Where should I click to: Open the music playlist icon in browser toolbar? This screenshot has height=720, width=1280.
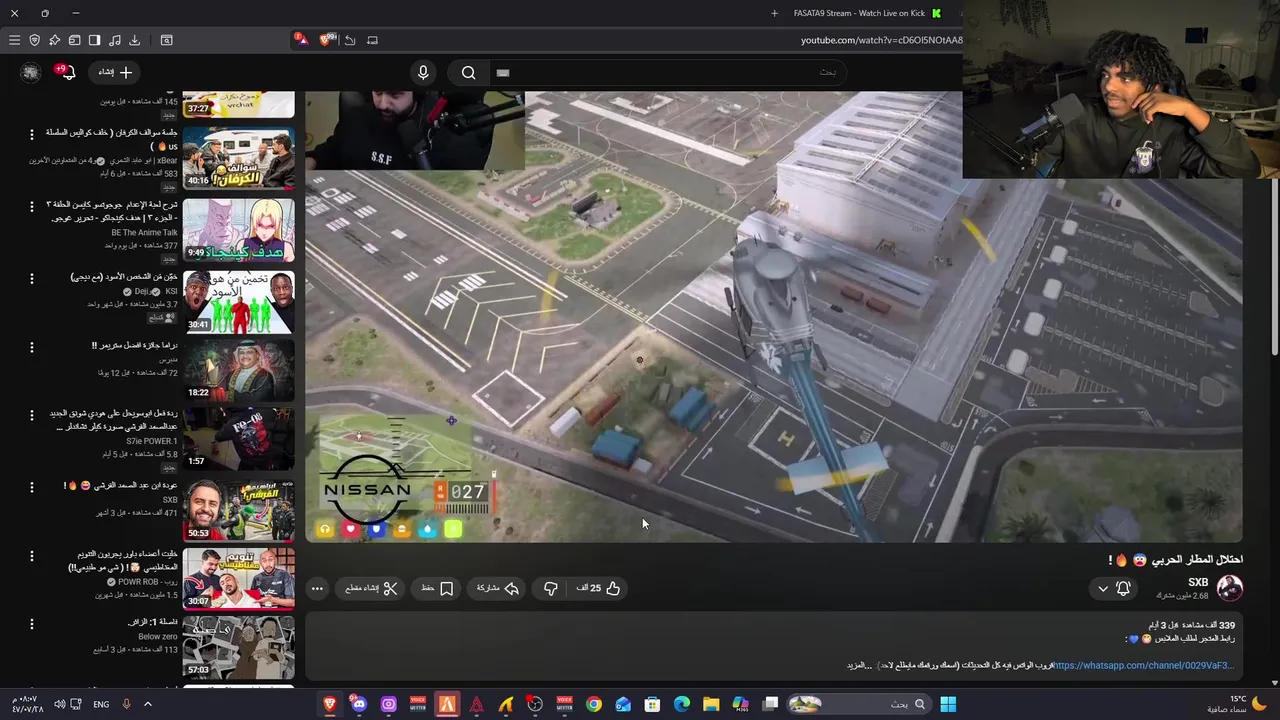pyautogui.click(x=114, y=40)
